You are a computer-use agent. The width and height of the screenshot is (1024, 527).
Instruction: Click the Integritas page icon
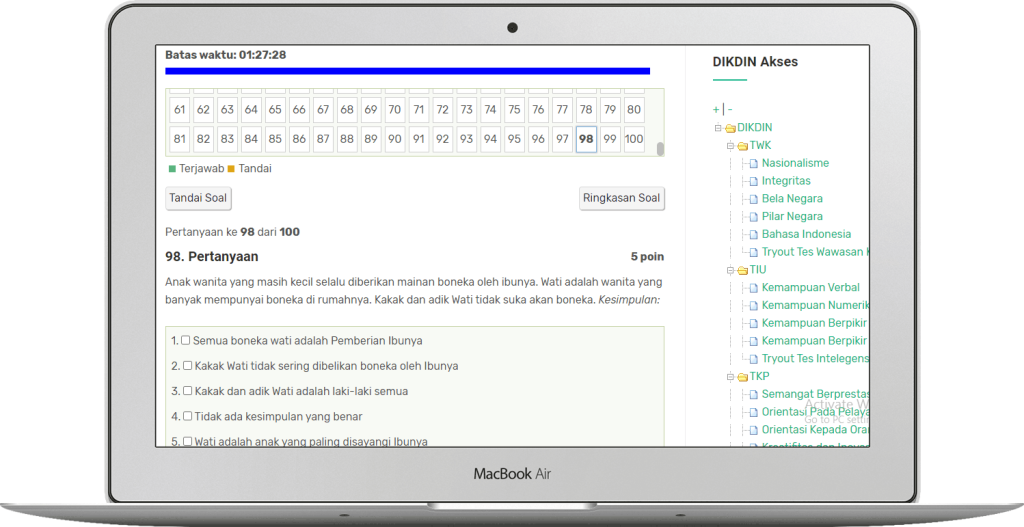pos(754,181)
